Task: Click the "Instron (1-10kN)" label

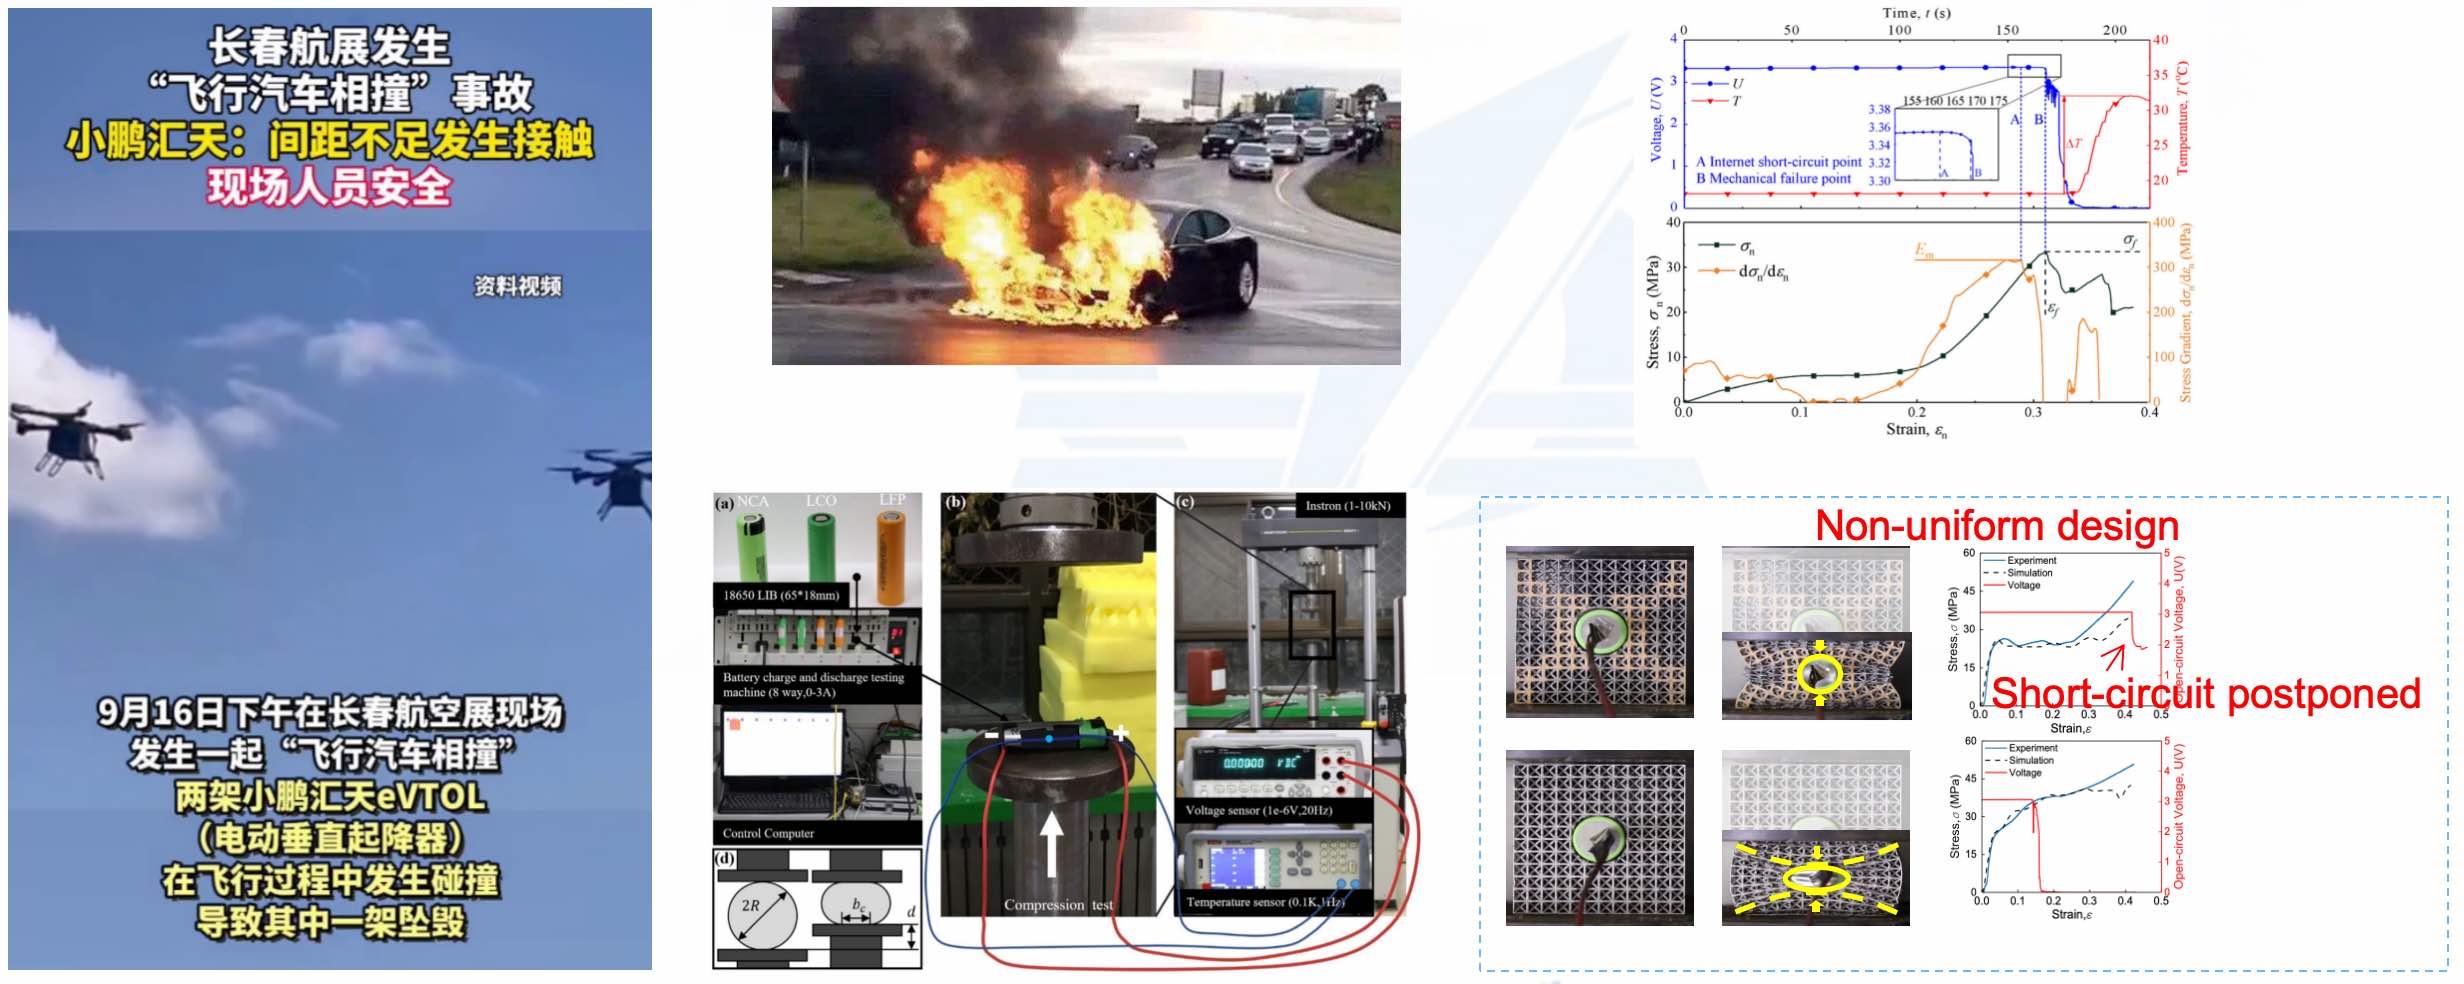Action: point(1347,506)
